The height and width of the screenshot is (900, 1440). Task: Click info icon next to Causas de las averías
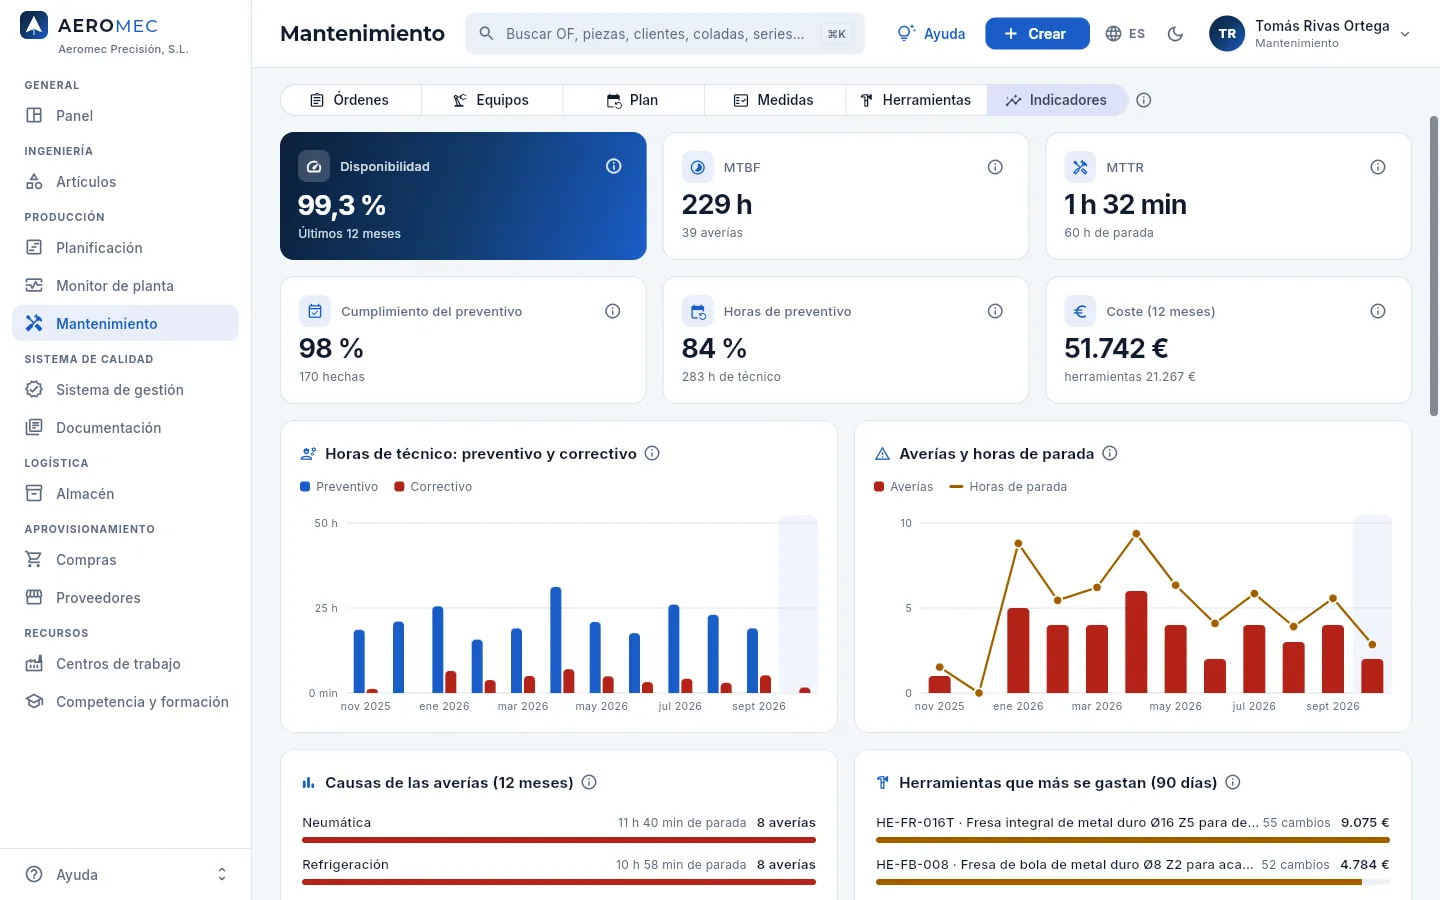(589, 782)
